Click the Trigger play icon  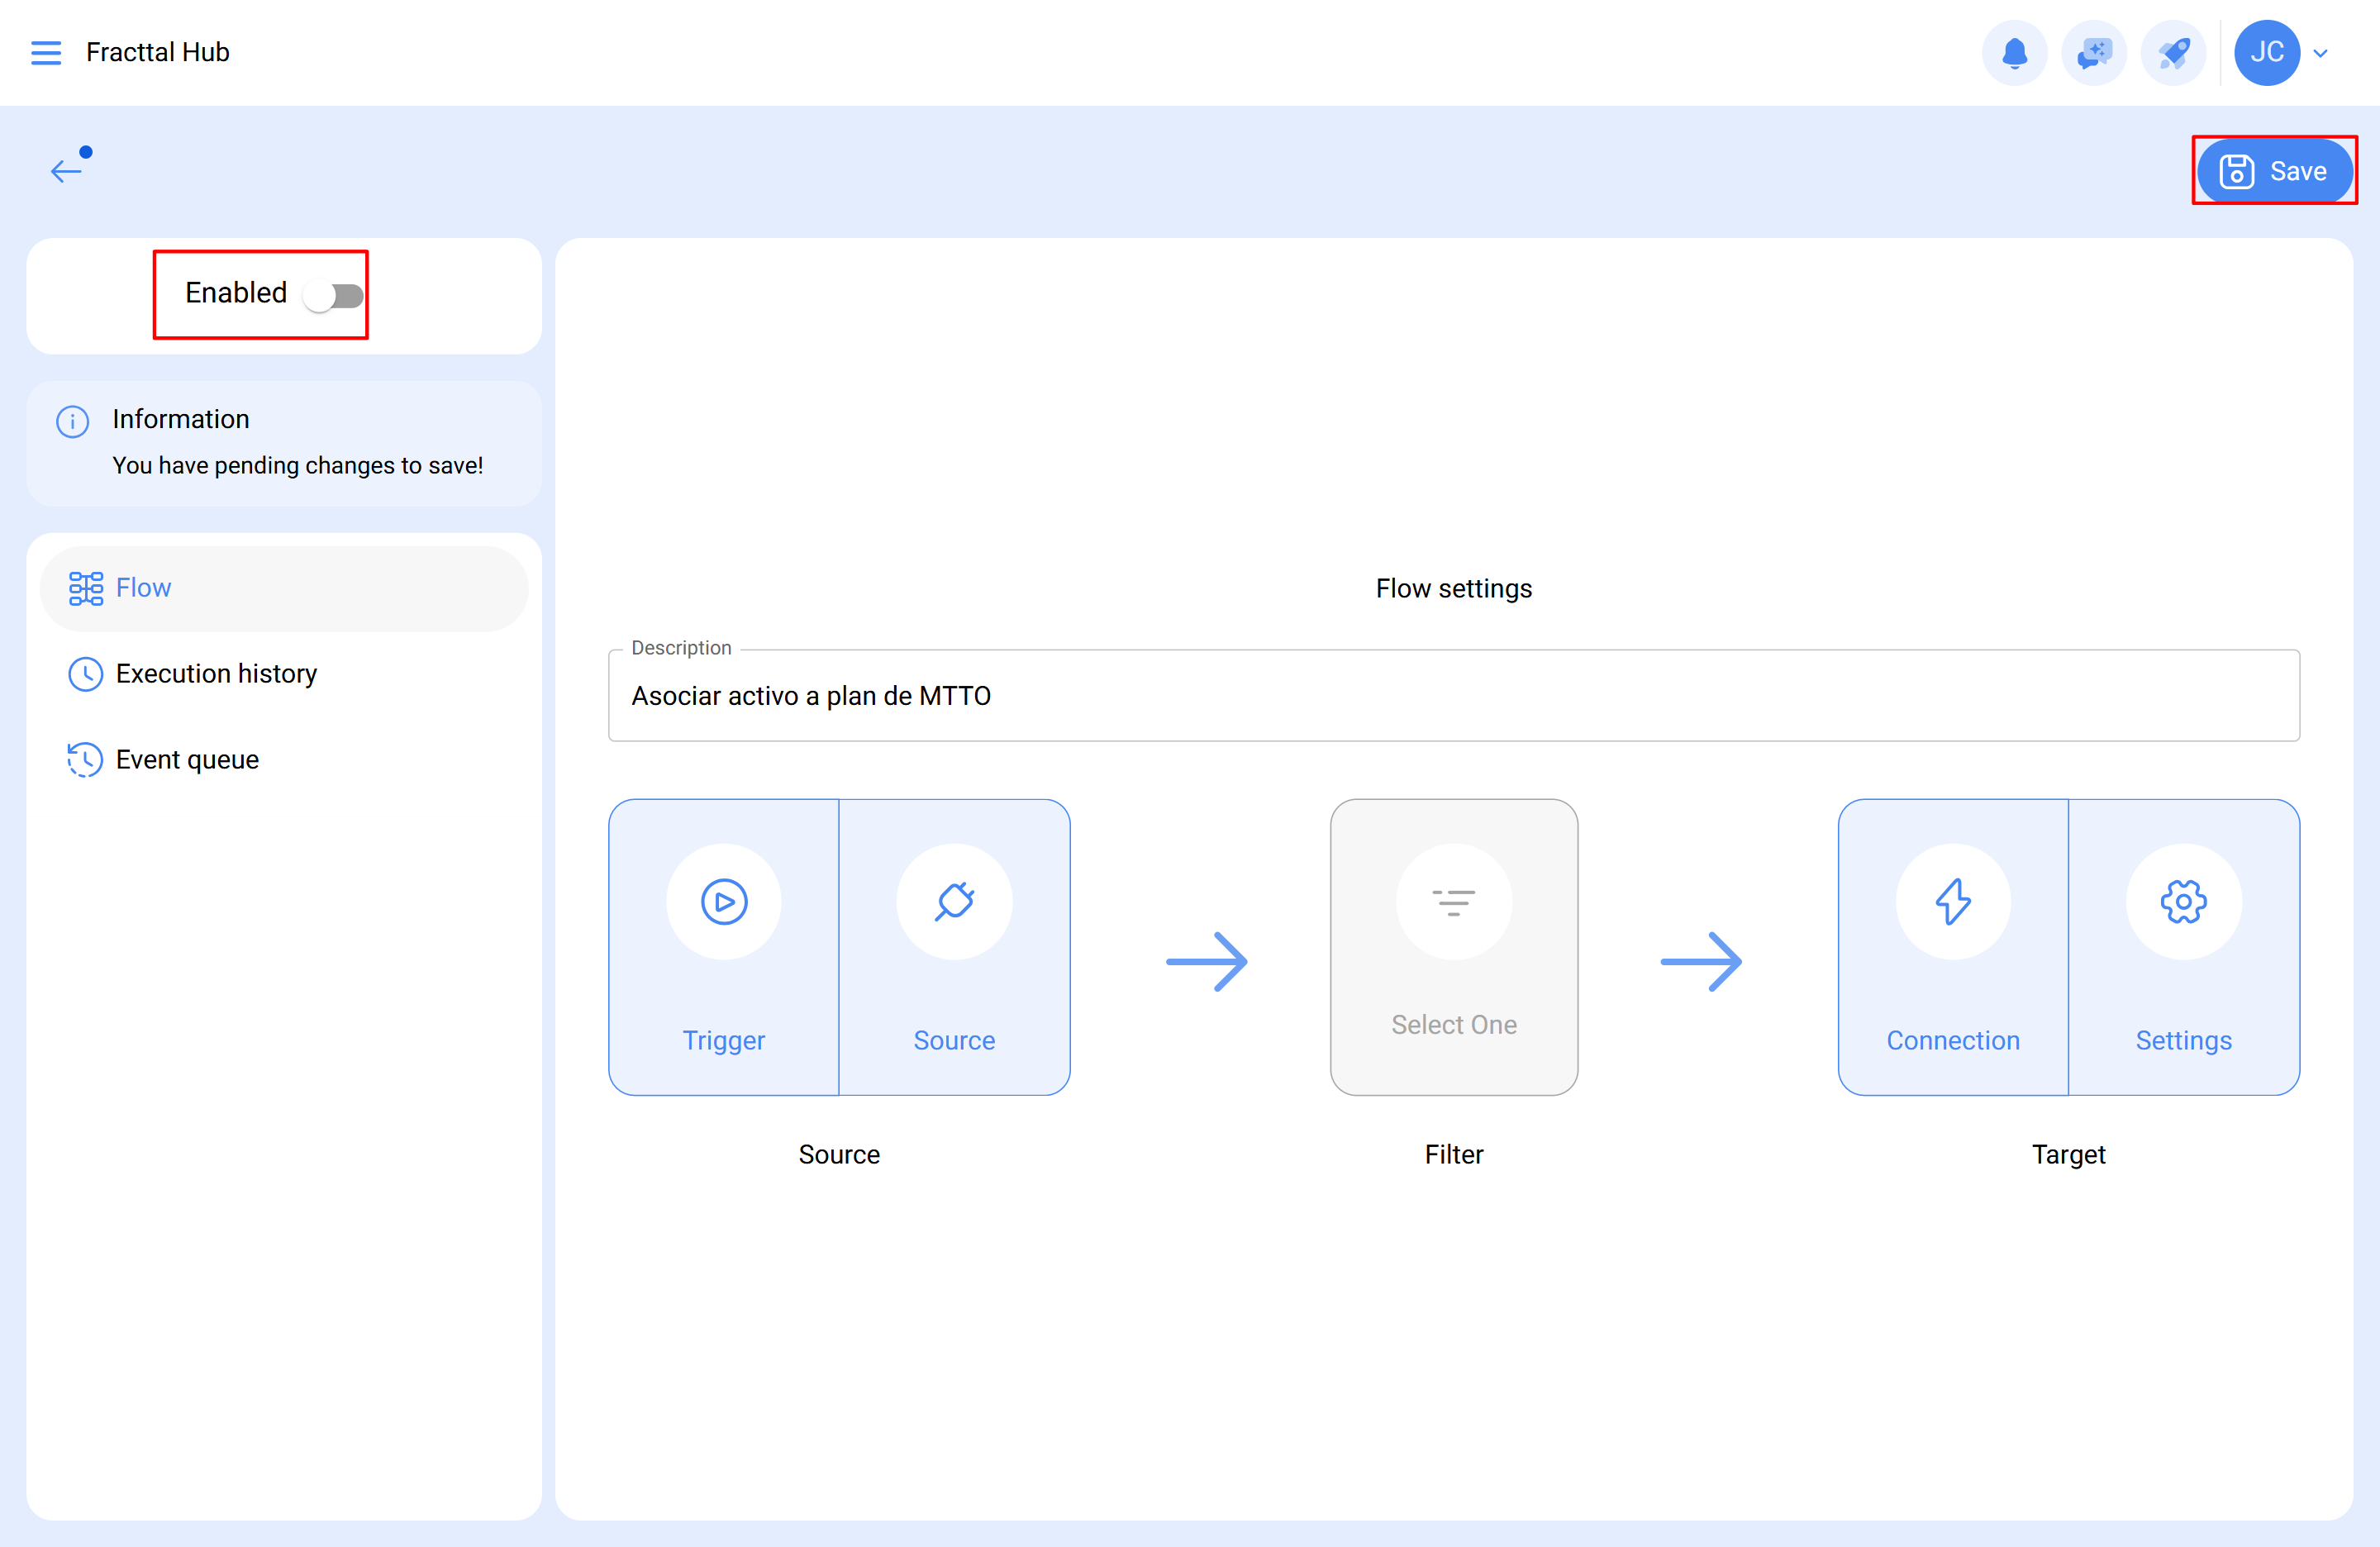[724, 901]
